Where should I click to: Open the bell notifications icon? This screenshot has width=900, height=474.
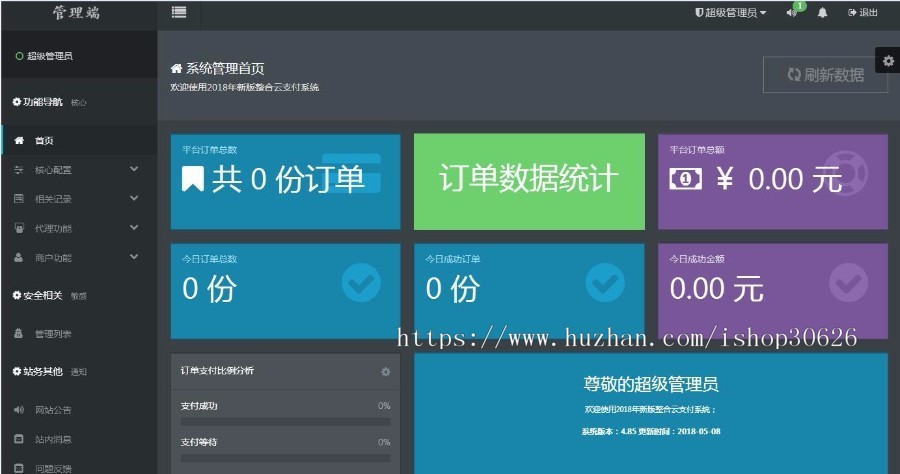[x=823, y=13]
